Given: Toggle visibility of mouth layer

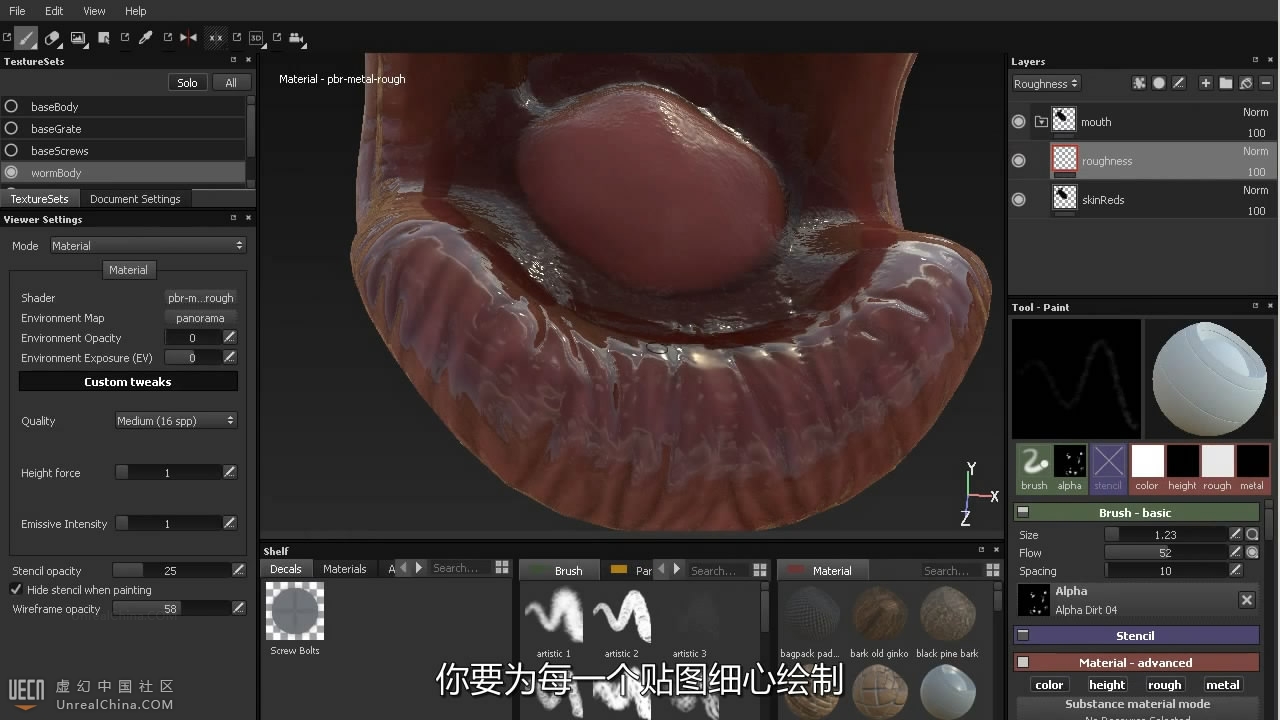Looking at the screenshot, I should (1019, 121).
